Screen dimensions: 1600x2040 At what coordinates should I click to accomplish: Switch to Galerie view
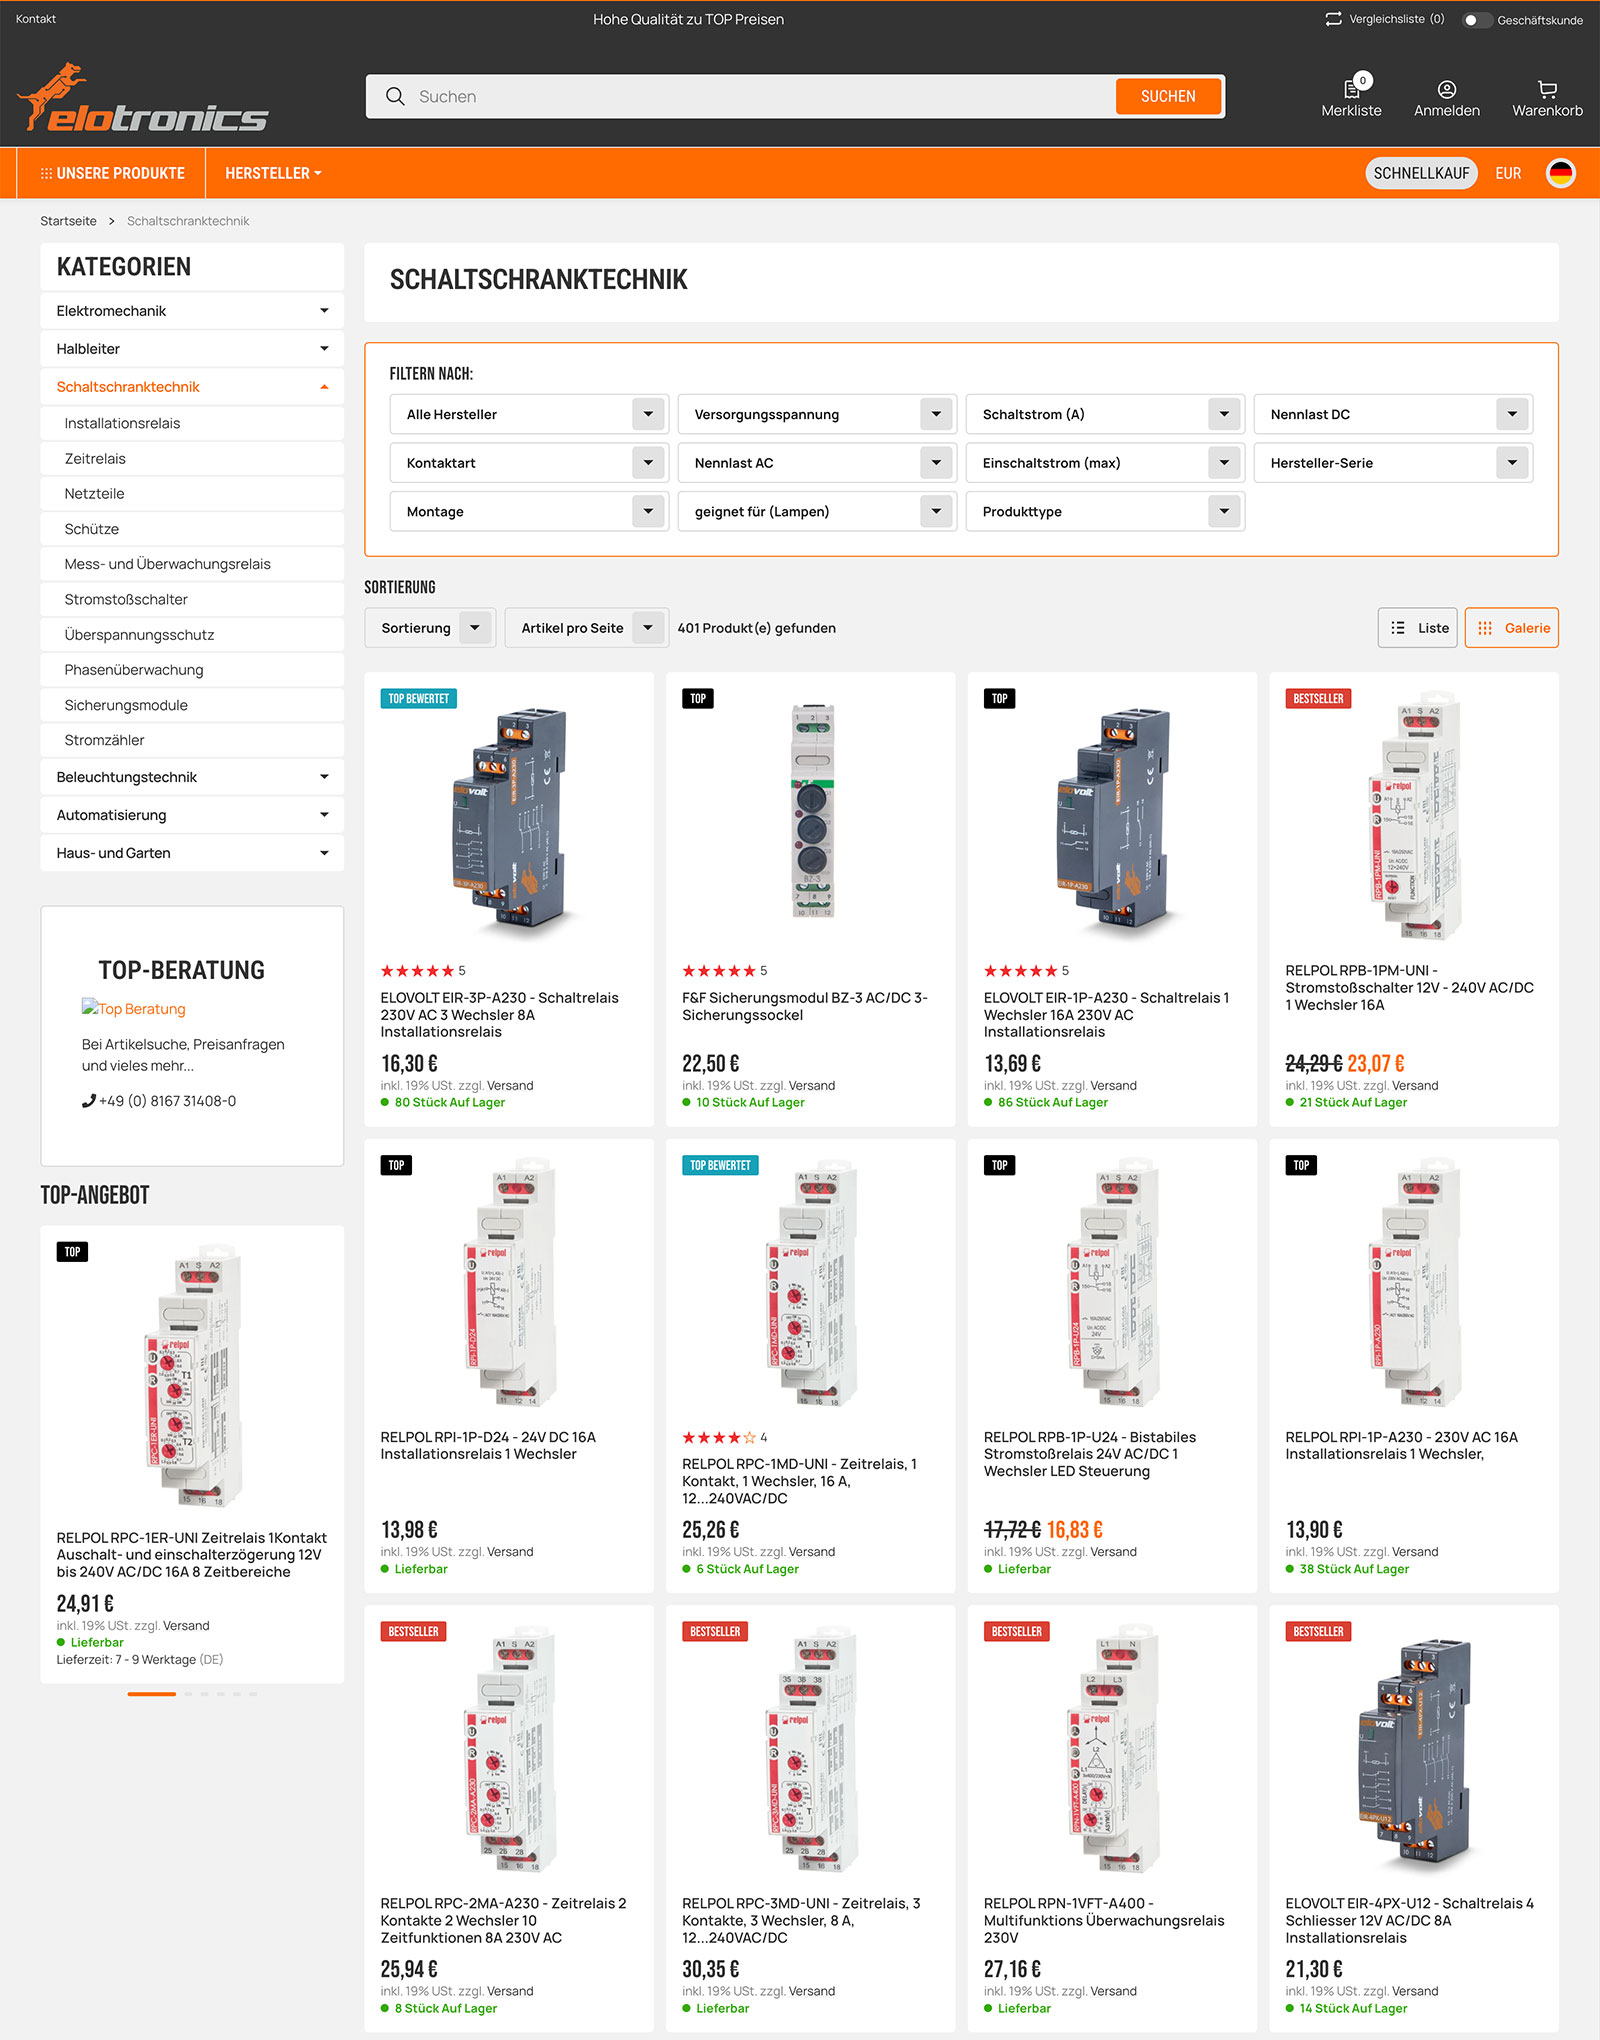click(x=1511, y=628)
